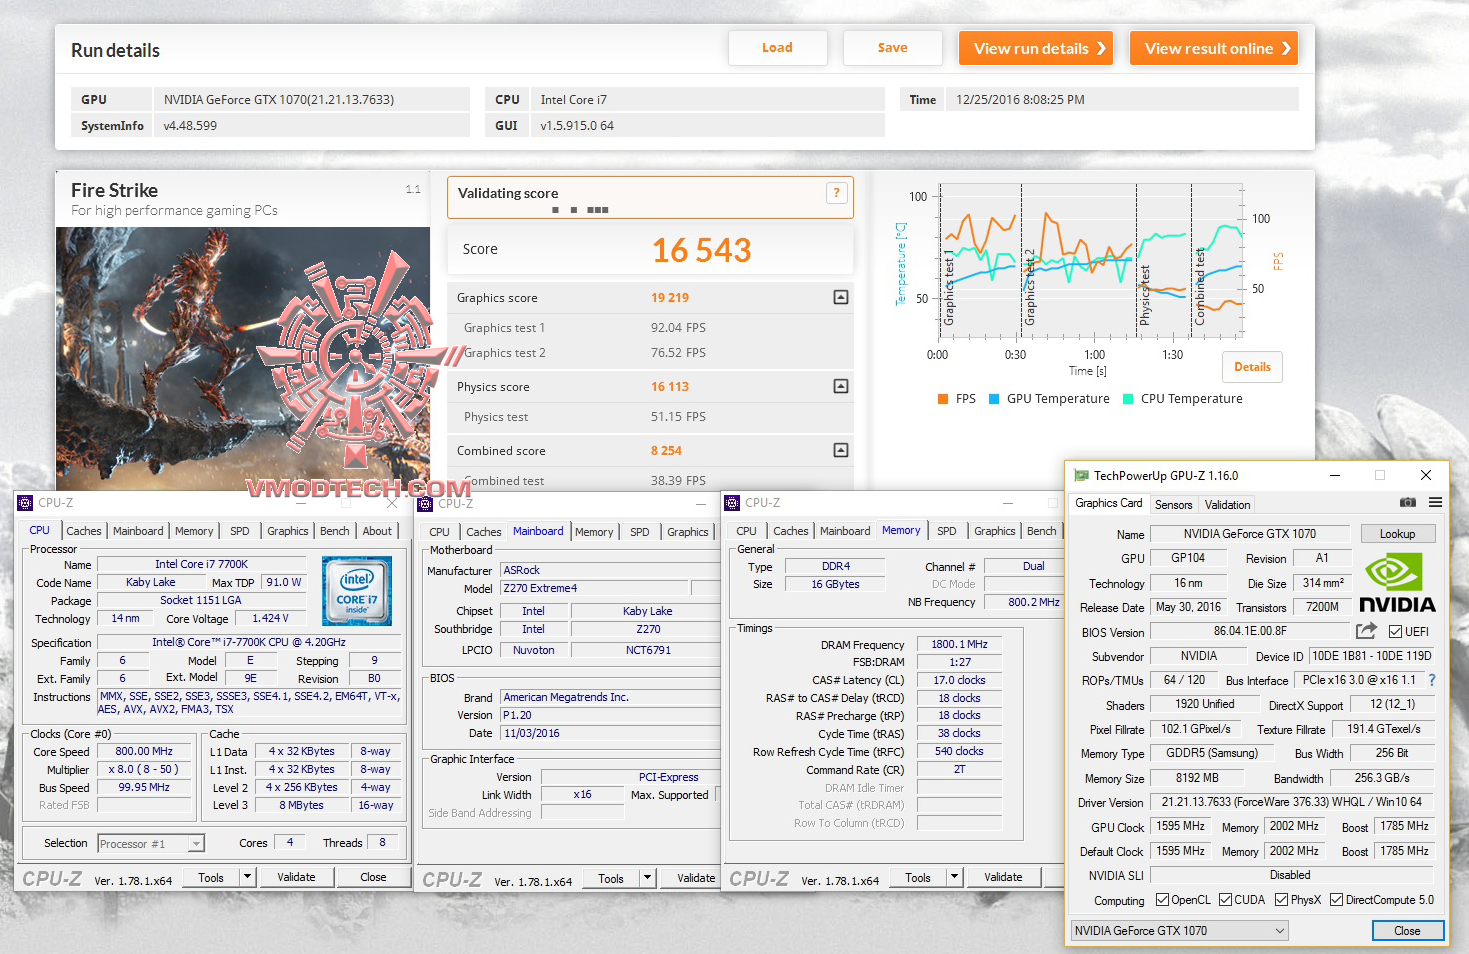Toggle the CUDA checkbox
Image resolution: width=1469 pixels, height=954 pixels.
[x=1225, y=900]
